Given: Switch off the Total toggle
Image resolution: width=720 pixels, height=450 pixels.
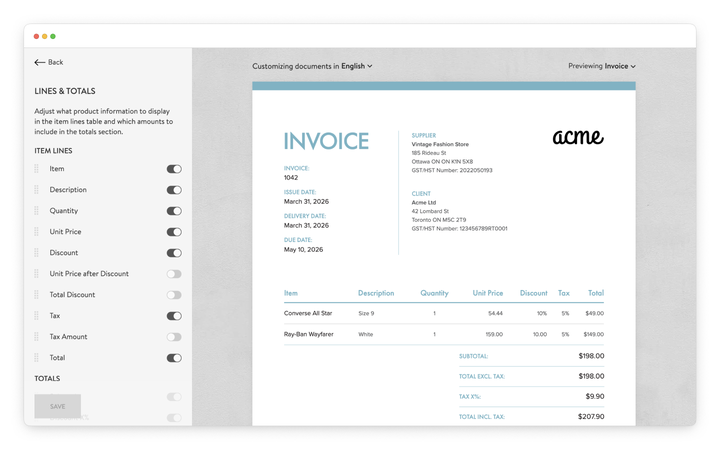Looking at the screenshot, I should click(x=174, y=358).
